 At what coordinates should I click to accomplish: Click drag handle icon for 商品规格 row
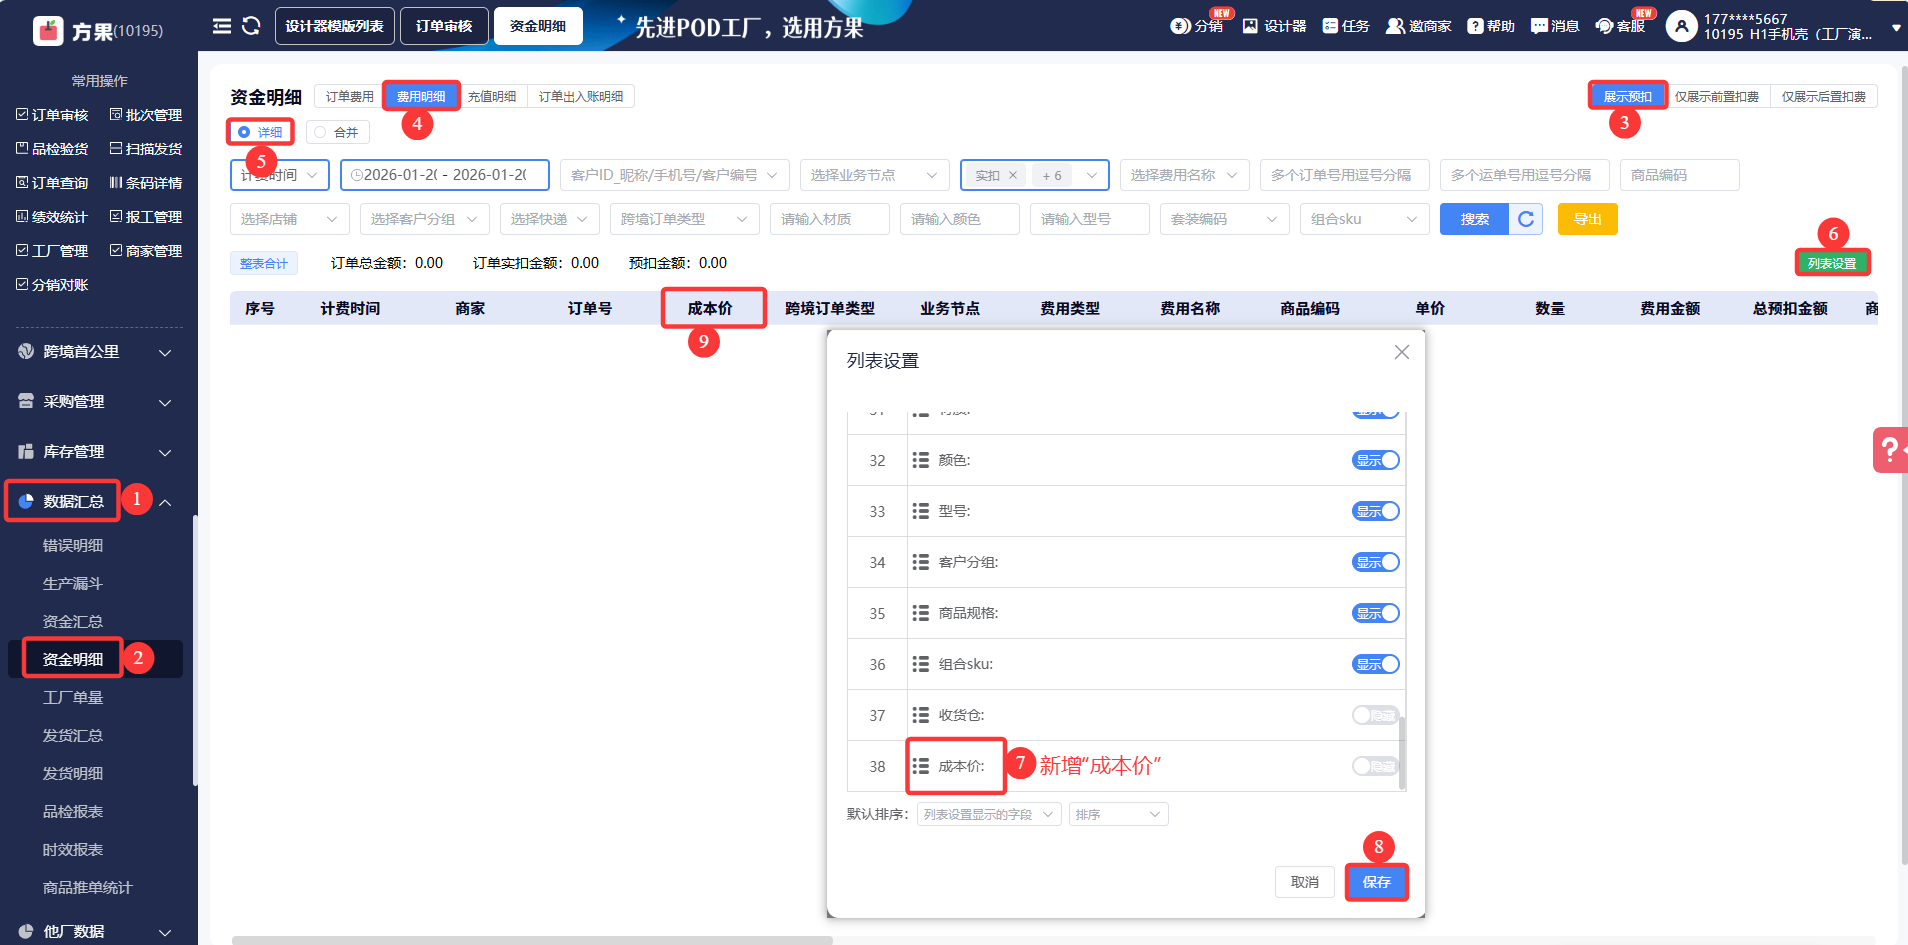[921, 613]
